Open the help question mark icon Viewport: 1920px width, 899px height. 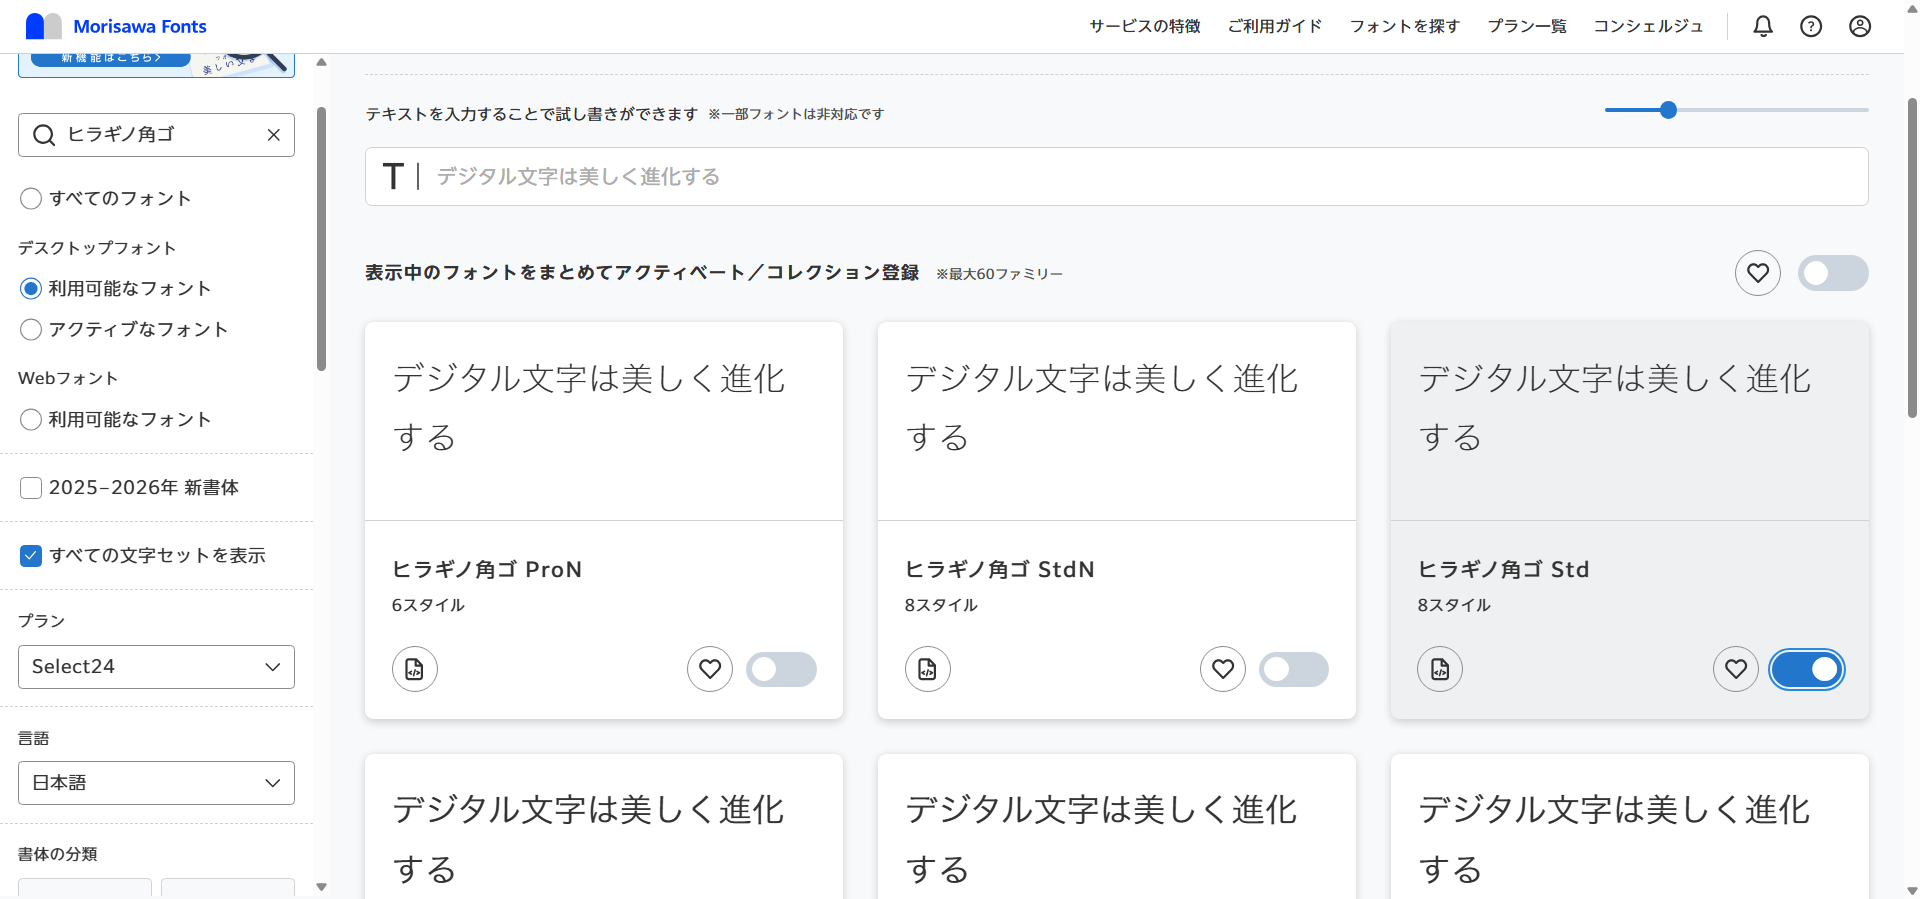(x=1811, y=26)
